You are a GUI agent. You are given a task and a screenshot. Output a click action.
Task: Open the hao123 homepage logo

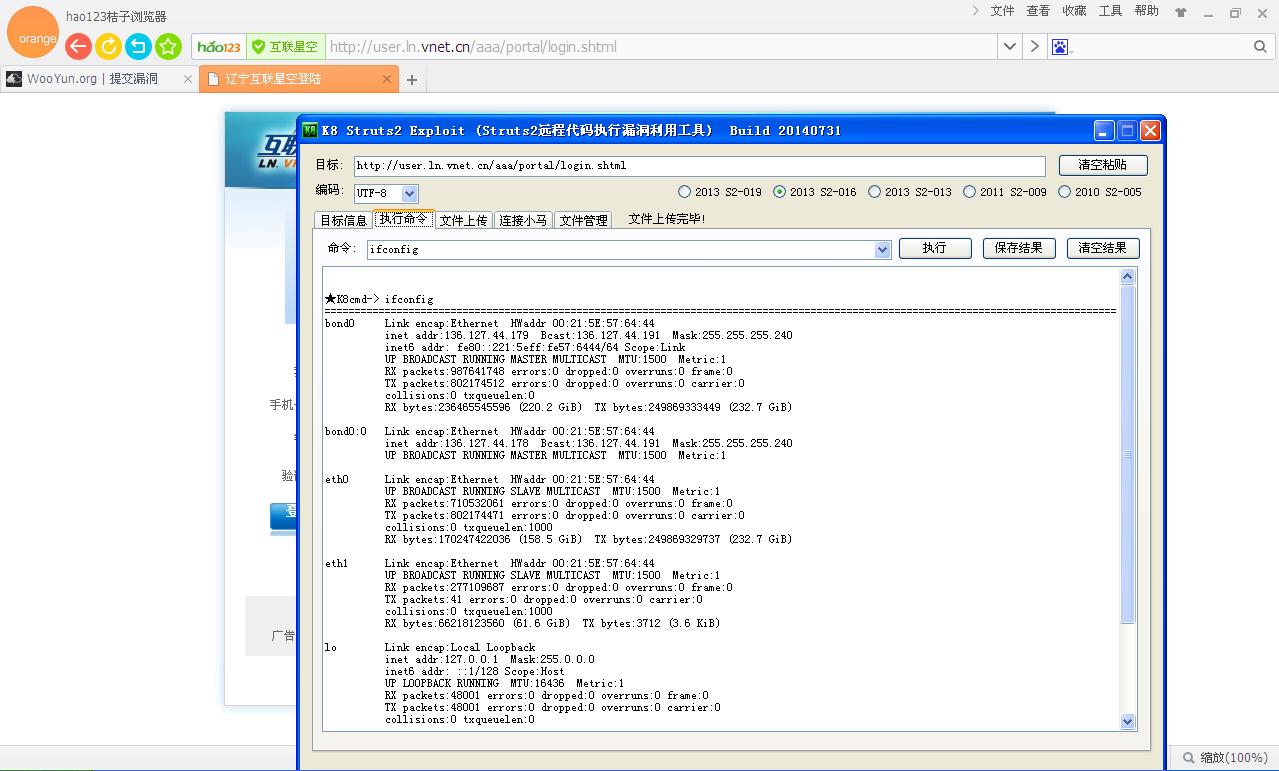click(219, 47)
